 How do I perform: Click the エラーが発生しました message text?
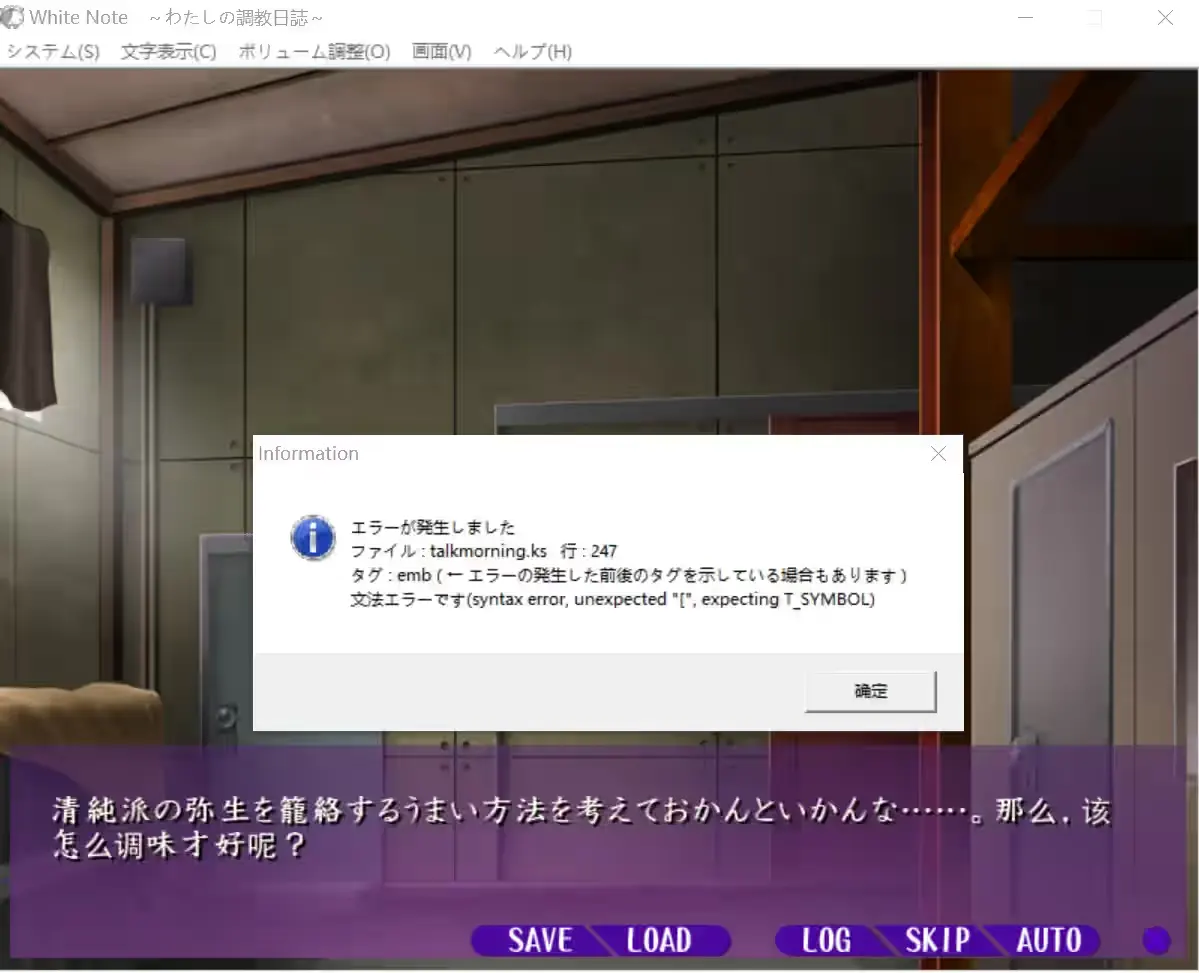click(x=433, y=527)
